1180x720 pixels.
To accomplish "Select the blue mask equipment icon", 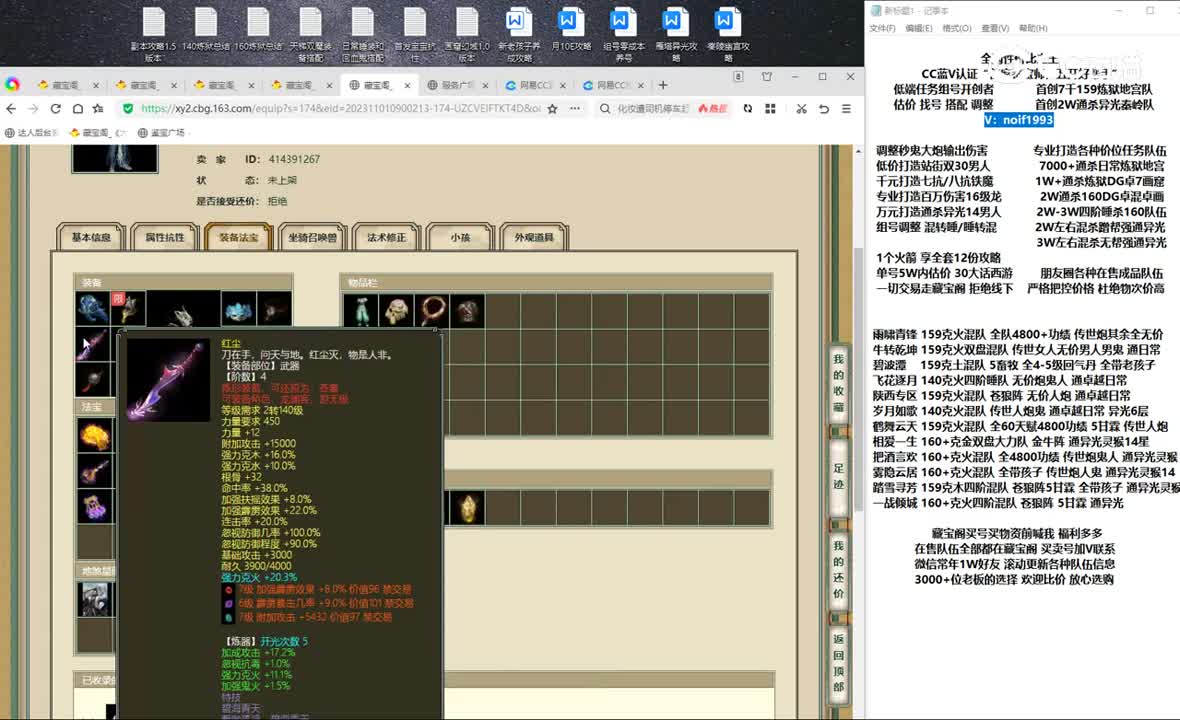I will [x=239, y=308].
